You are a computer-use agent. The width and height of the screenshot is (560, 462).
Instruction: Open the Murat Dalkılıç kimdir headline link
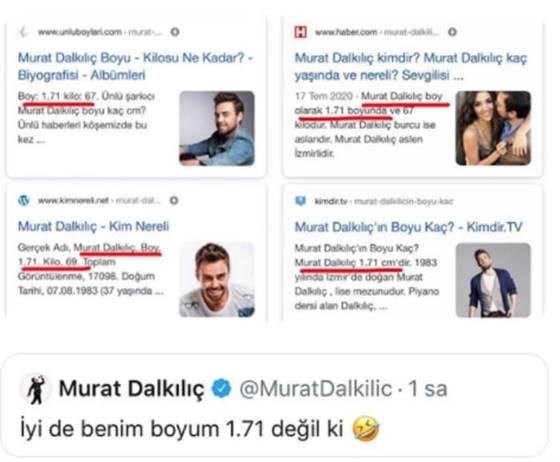click(x=410, y=66)
